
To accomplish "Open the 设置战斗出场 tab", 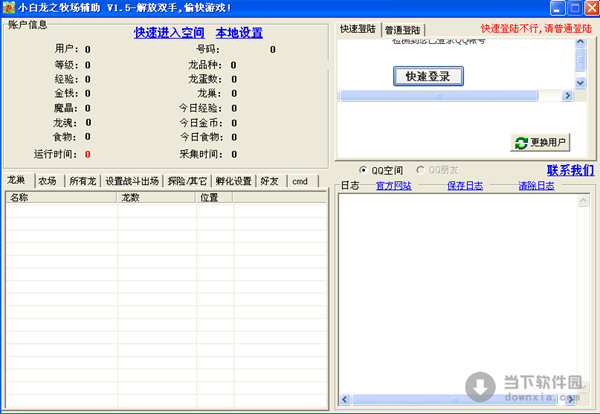I will (x=131, y=181).
